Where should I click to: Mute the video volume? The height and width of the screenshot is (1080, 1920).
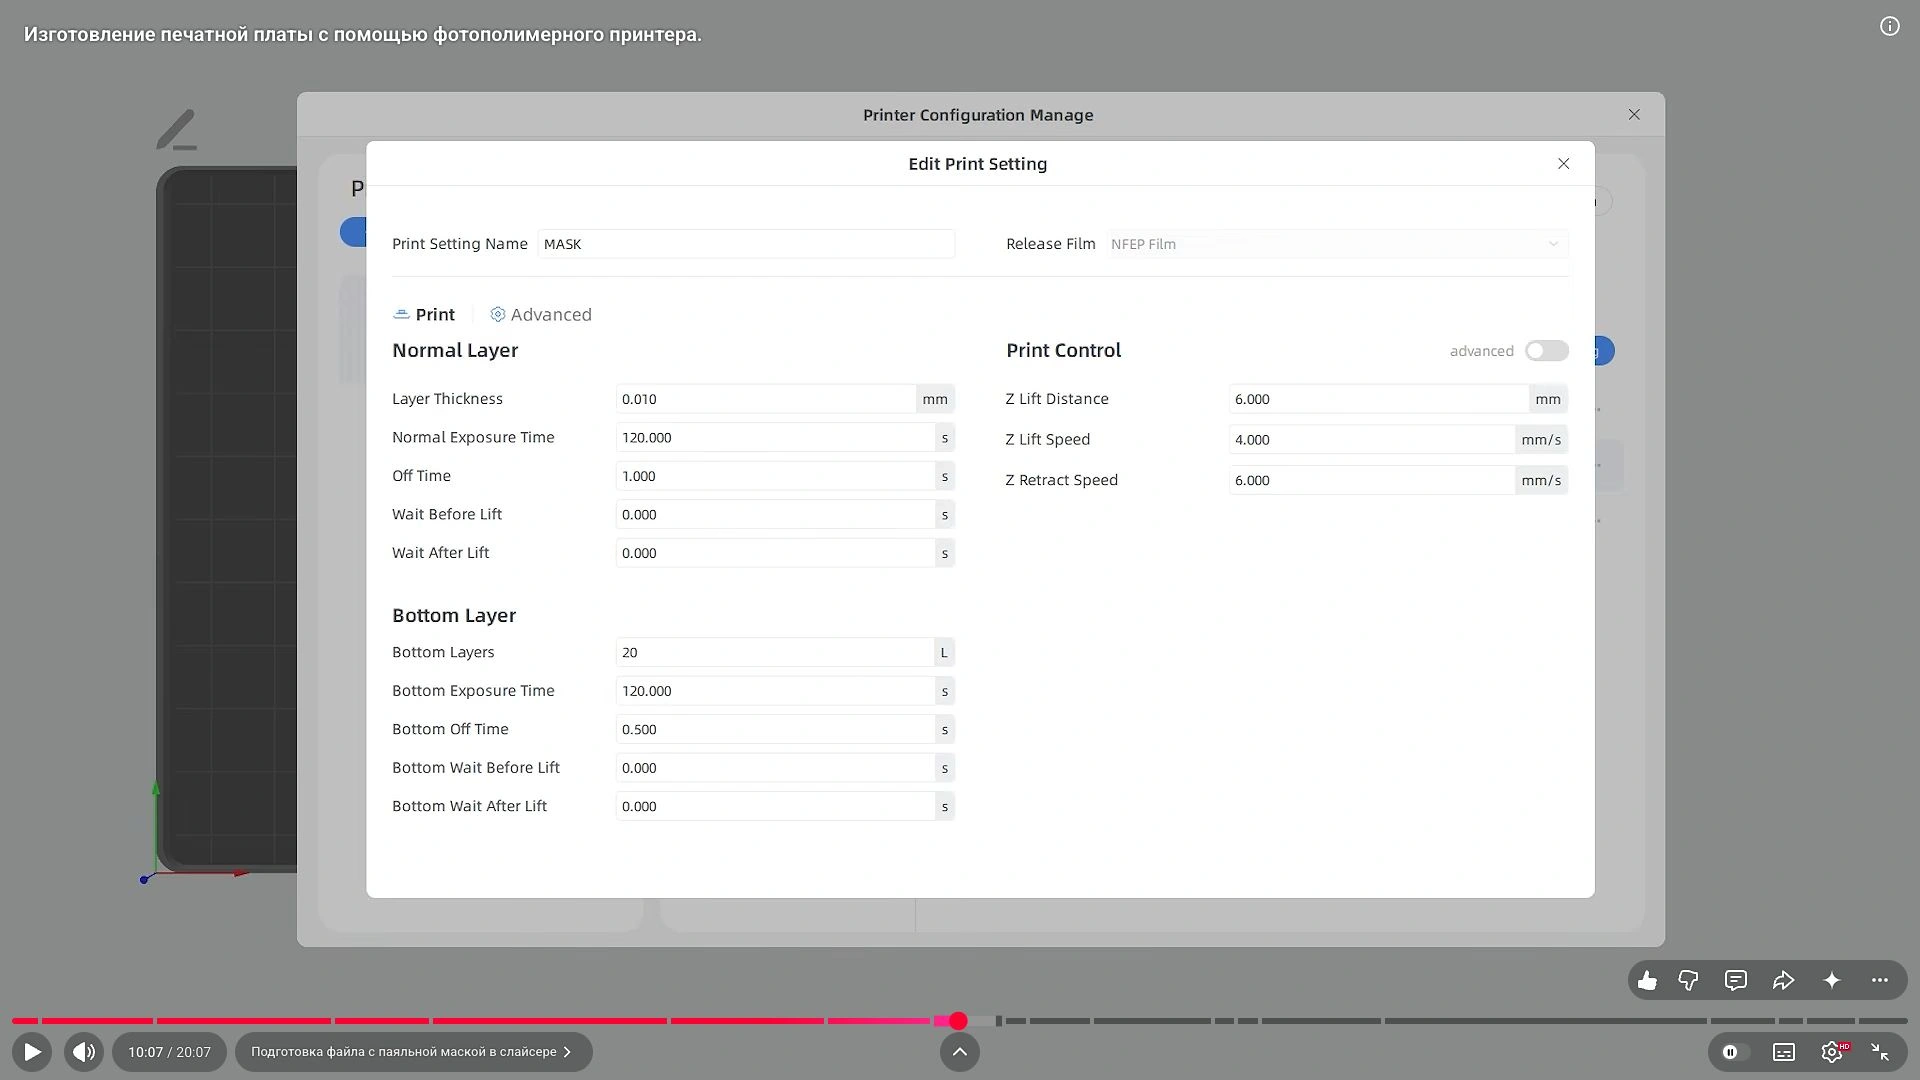tap(84, 1052)
